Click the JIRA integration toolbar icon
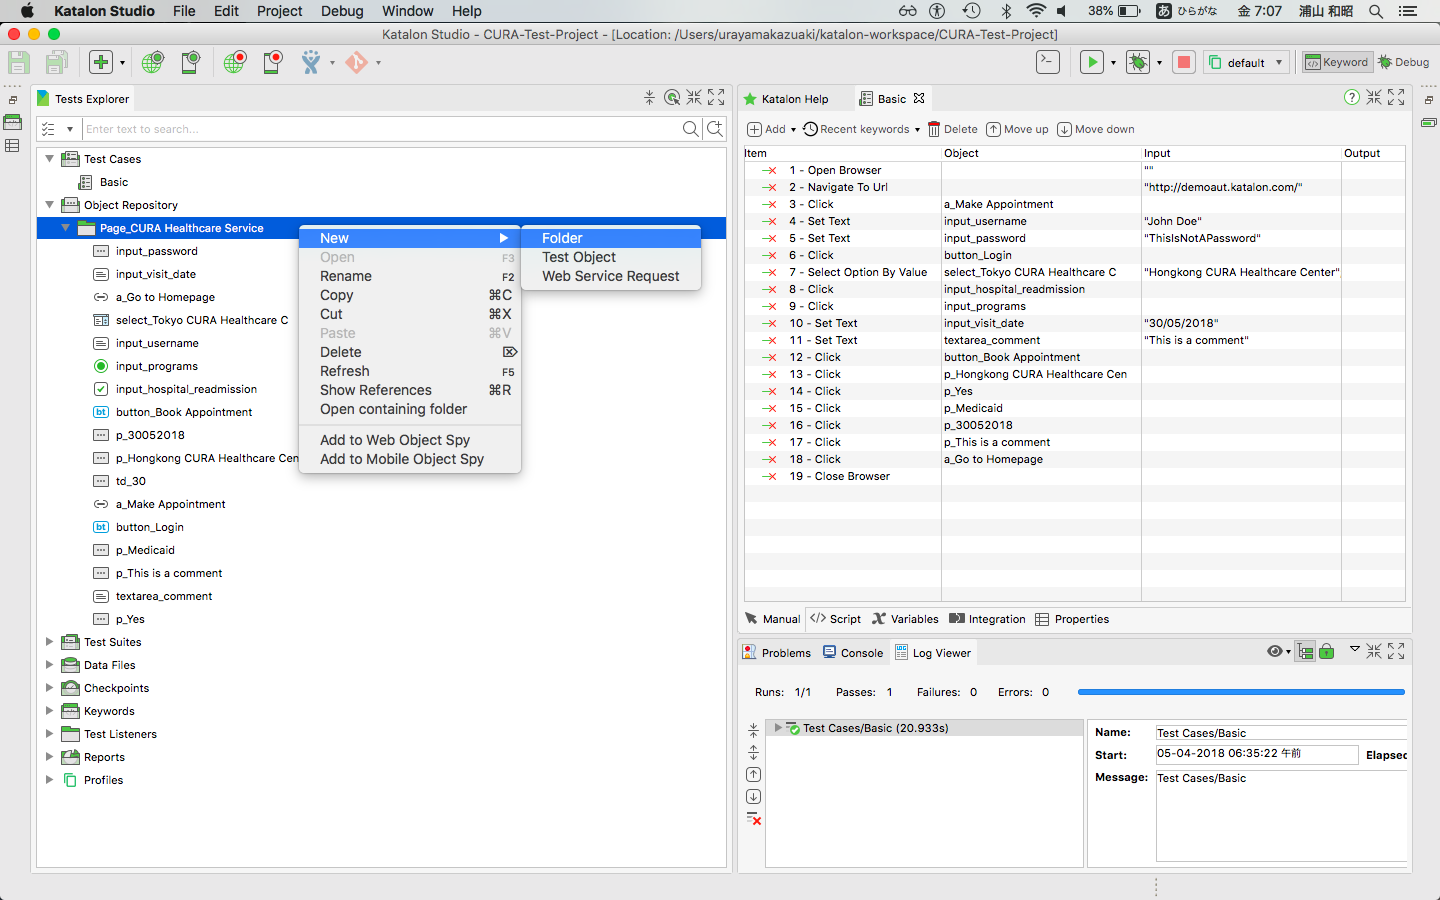This screenshot has height=900, width=1440. pyautogui.click(x=311, y=62)
